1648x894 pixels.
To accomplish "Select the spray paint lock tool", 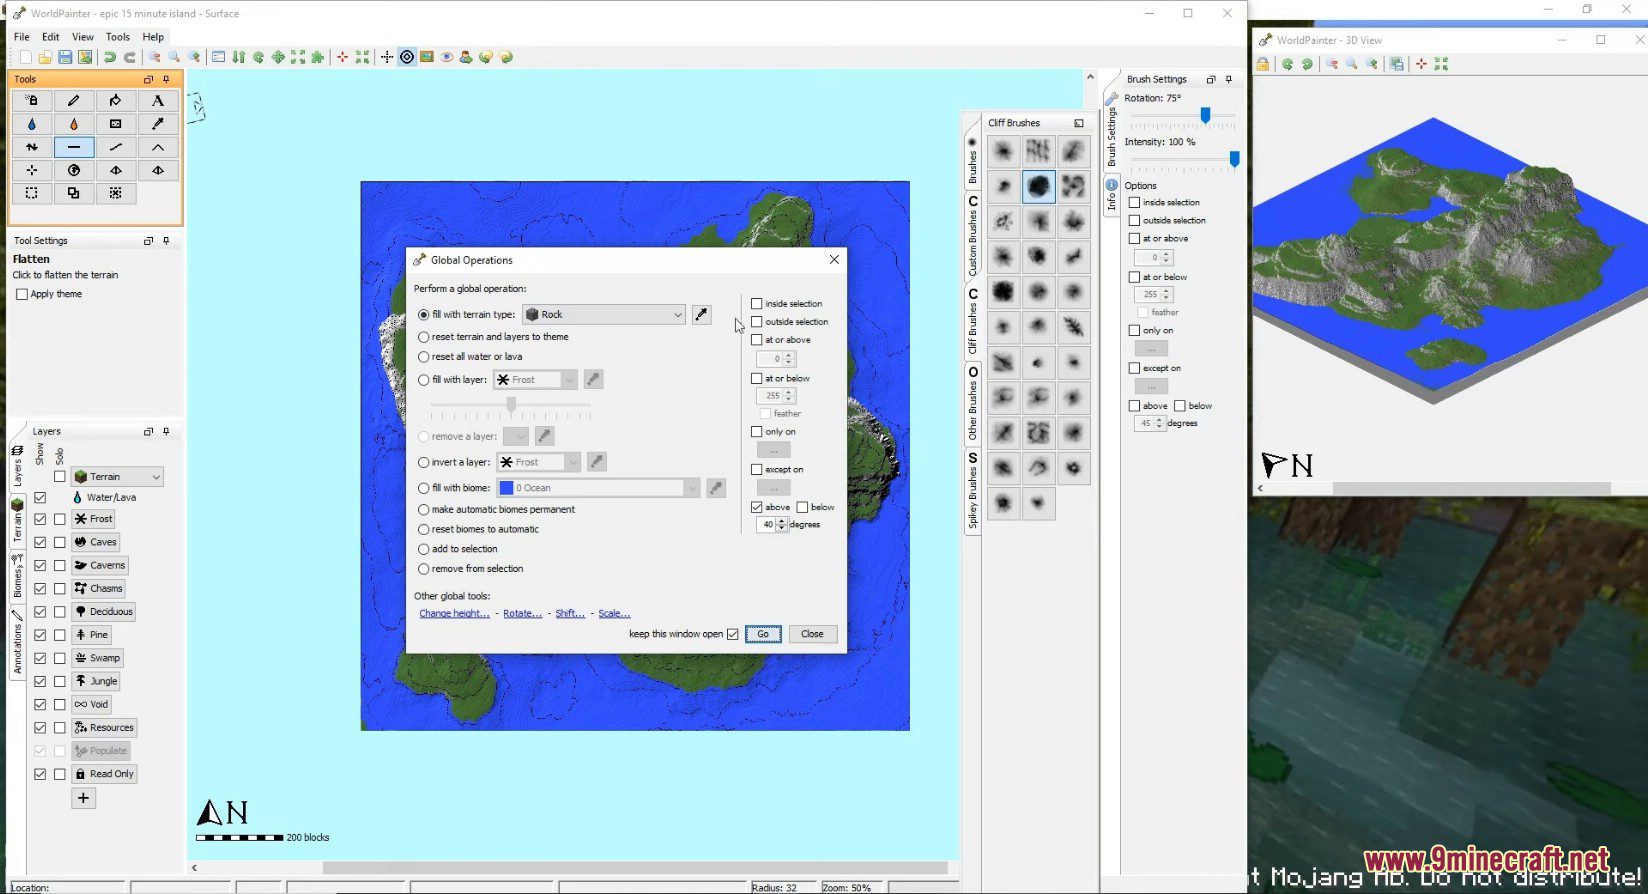I will click(x=32, y=100).
